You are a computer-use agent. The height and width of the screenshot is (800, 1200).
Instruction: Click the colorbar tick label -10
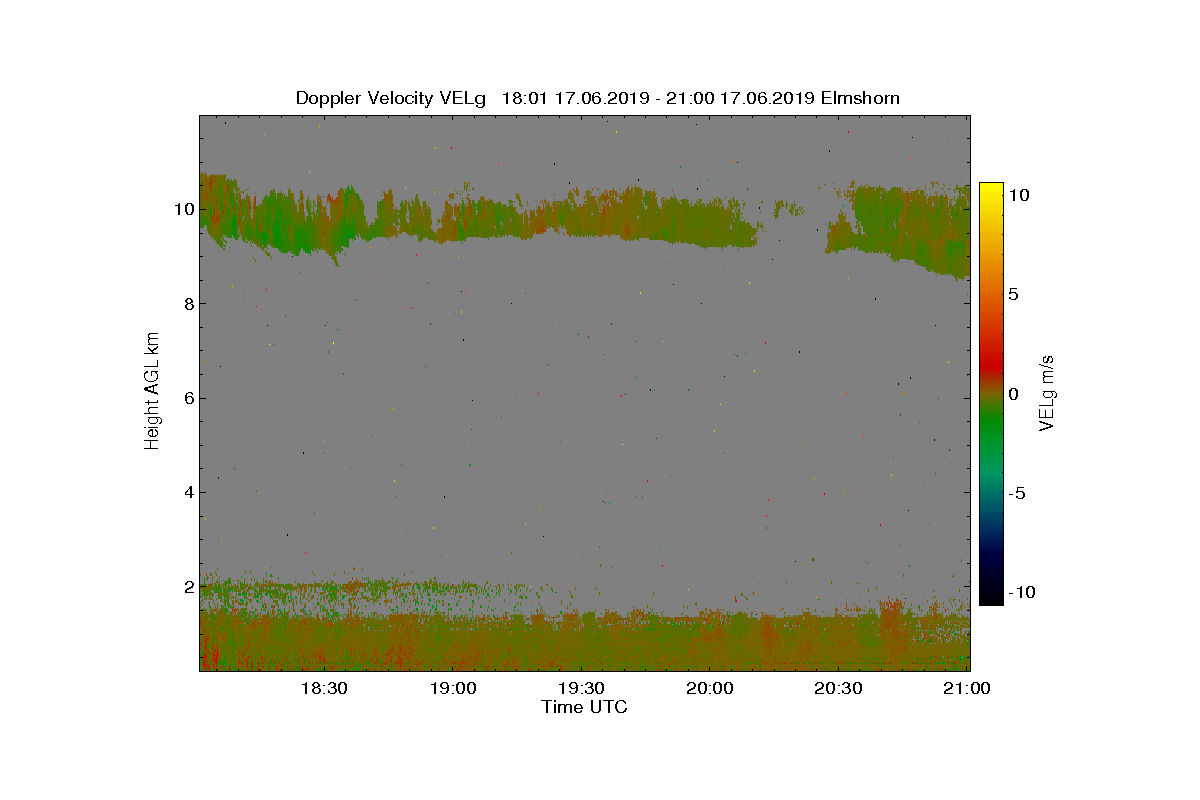click(1021, 592)
